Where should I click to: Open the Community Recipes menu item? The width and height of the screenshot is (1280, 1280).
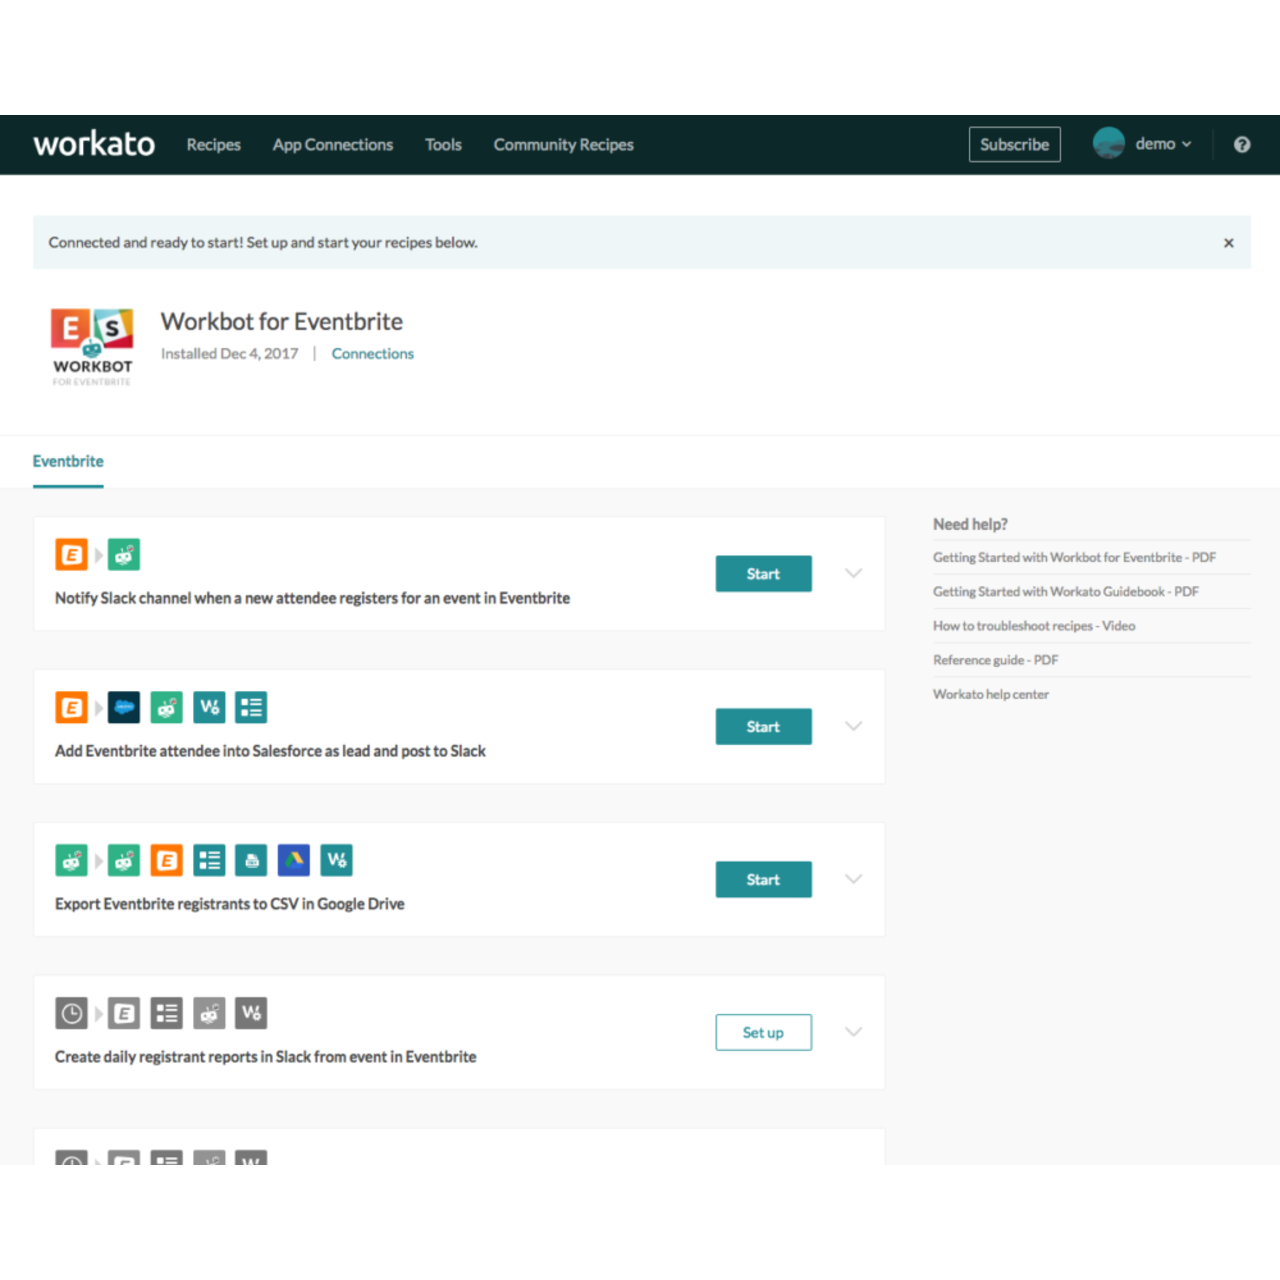[x=563, y=144]
